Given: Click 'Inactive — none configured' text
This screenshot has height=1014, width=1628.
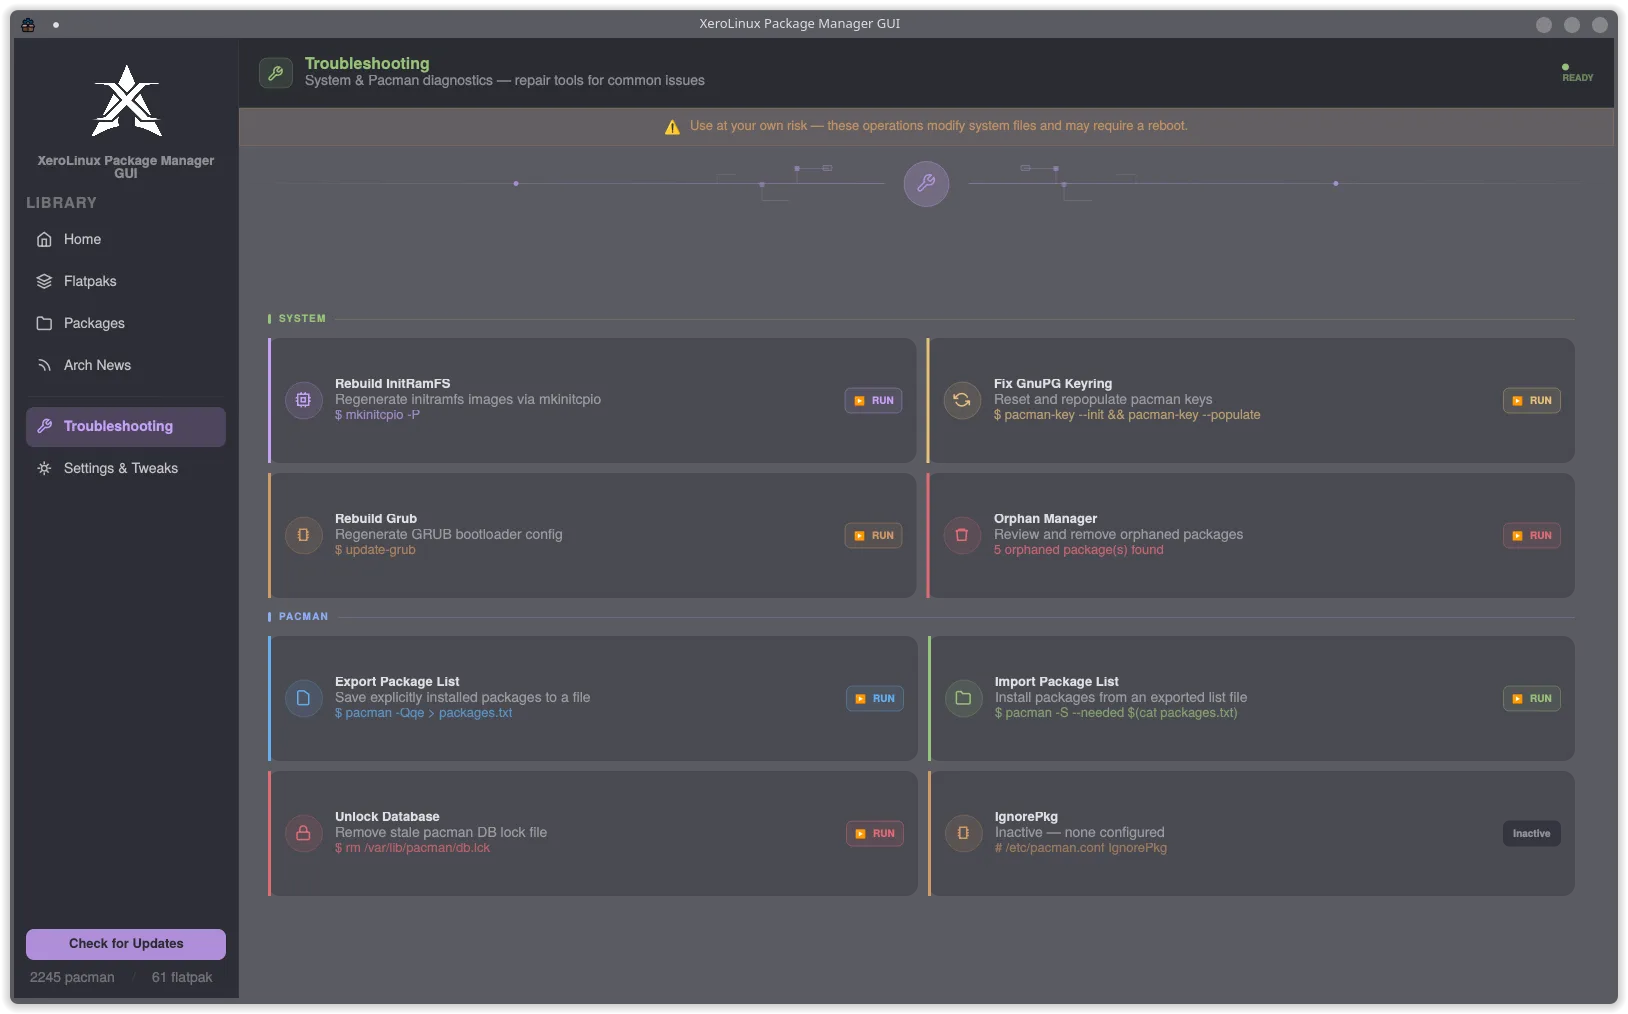Looking at the screenshot, I should click(x=1080, y=833).
